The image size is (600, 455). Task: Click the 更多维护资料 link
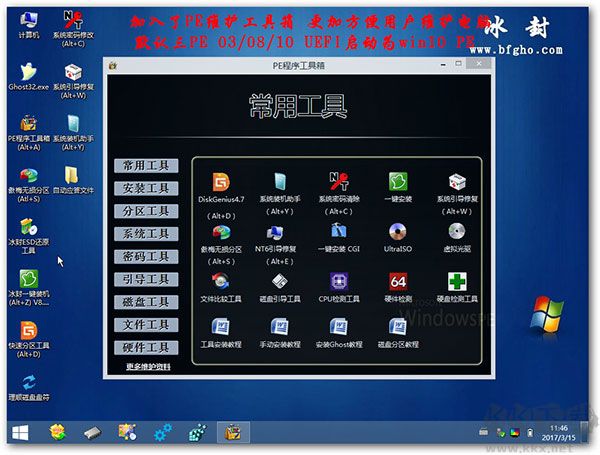pos(148,367)
